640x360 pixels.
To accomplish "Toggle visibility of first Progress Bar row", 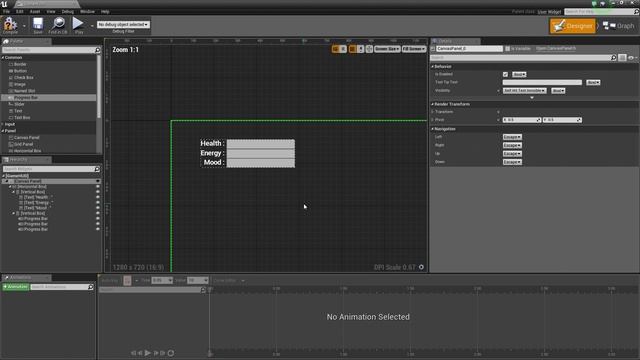I will pyautogui.click(x=98, y=218).
